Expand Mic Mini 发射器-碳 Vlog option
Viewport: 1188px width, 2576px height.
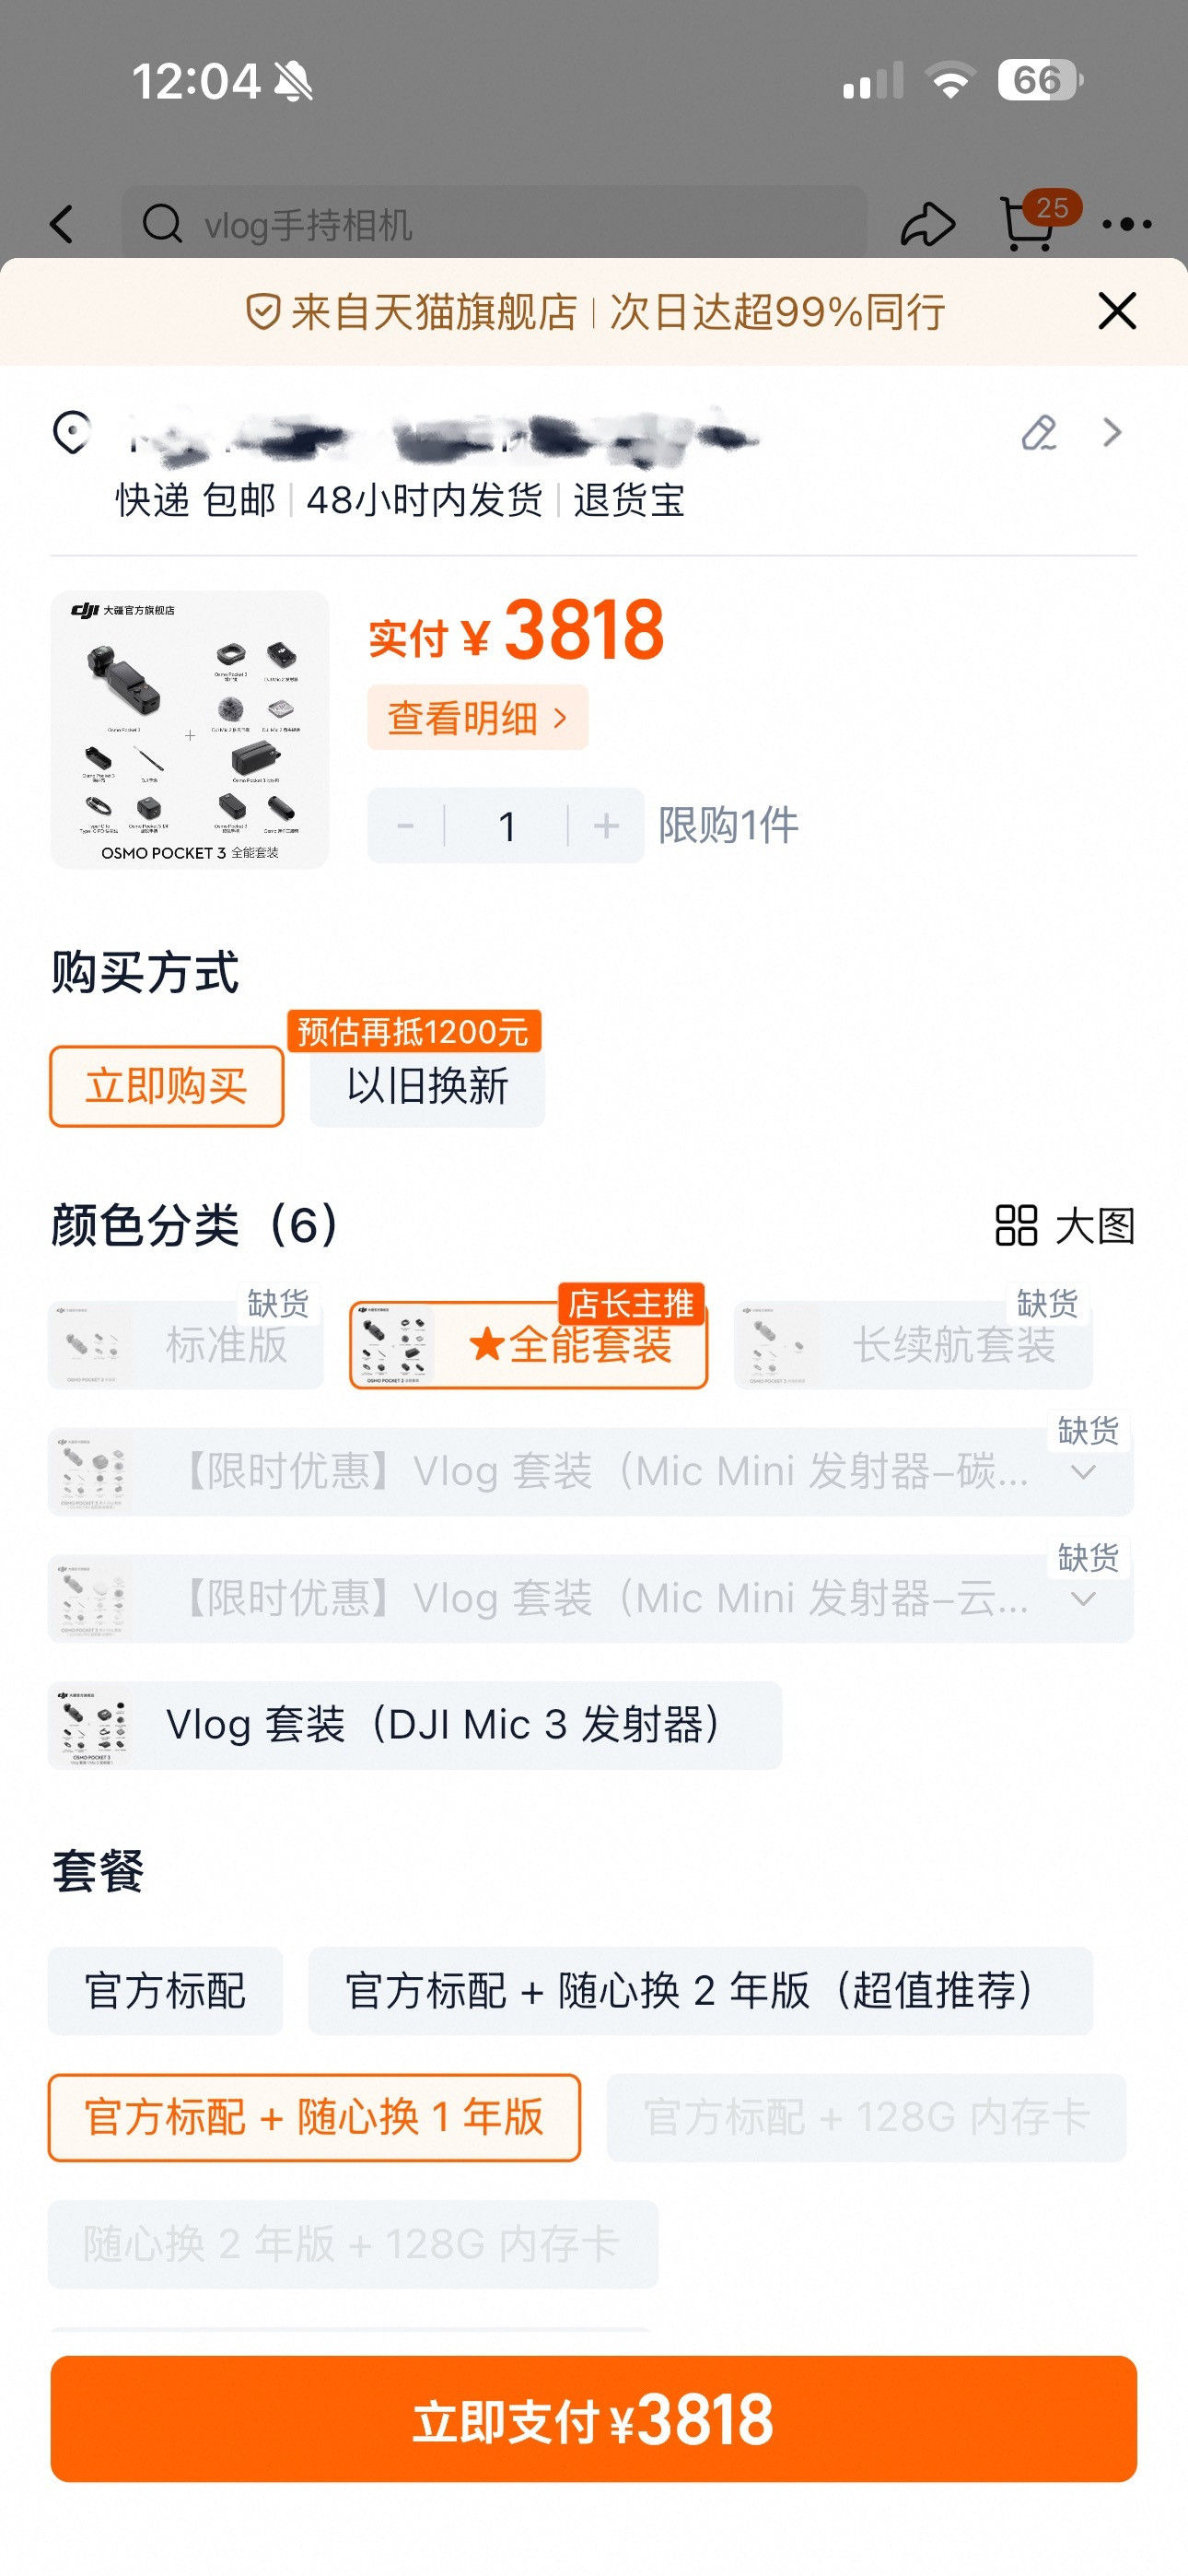[1083, 1472]
